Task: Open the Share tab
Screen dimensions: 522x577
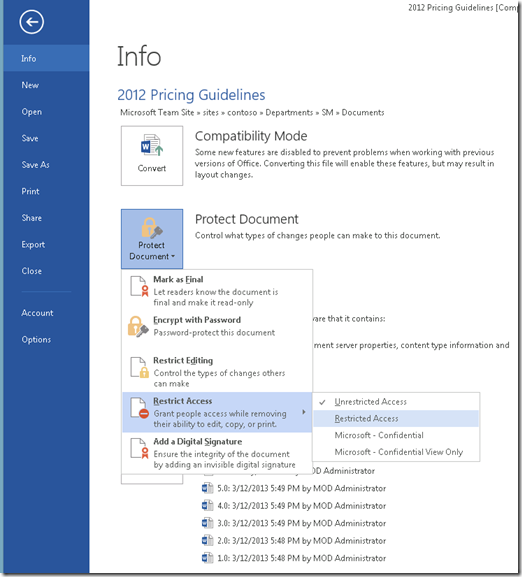Action: click(x=46, y=218)
